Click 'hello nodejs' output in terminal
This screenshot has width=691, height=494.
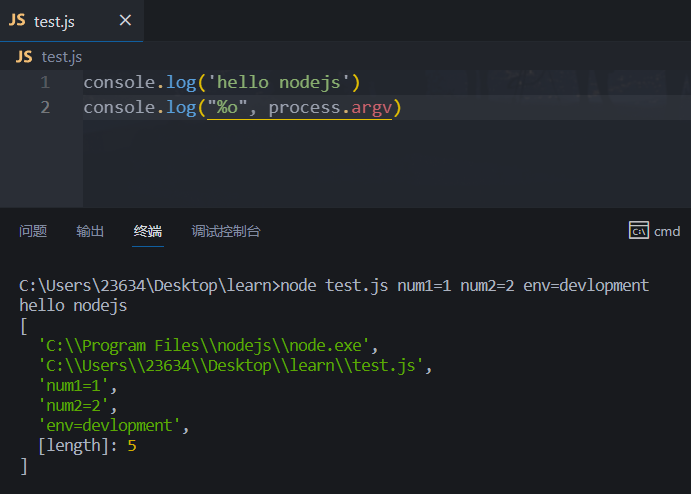(x=73, y=305)
